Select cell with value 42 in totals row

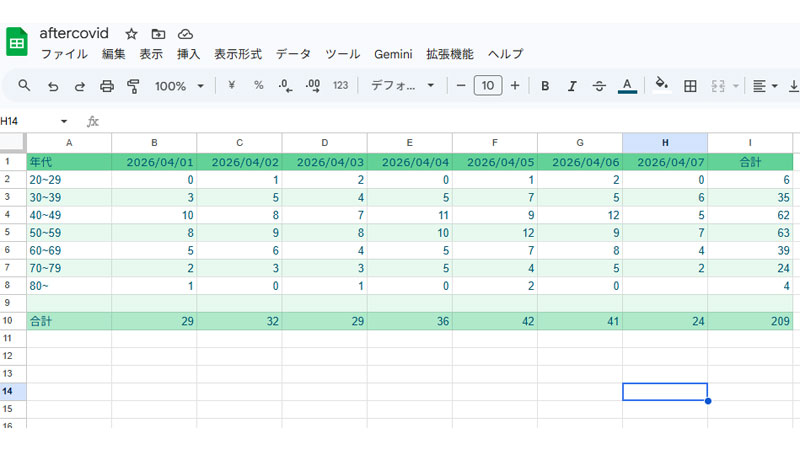494,321
